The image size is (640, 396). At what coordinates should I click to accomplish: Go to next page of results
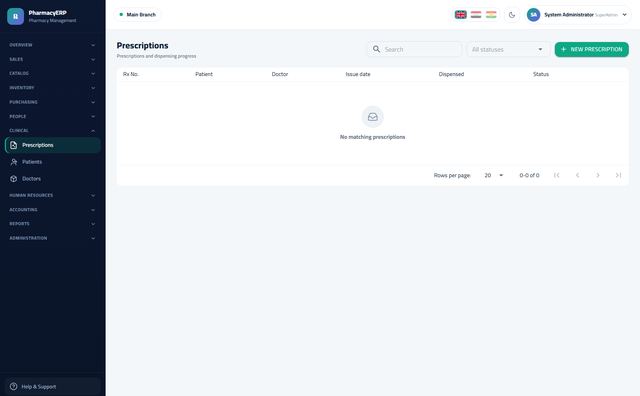(x=598, y=175)
